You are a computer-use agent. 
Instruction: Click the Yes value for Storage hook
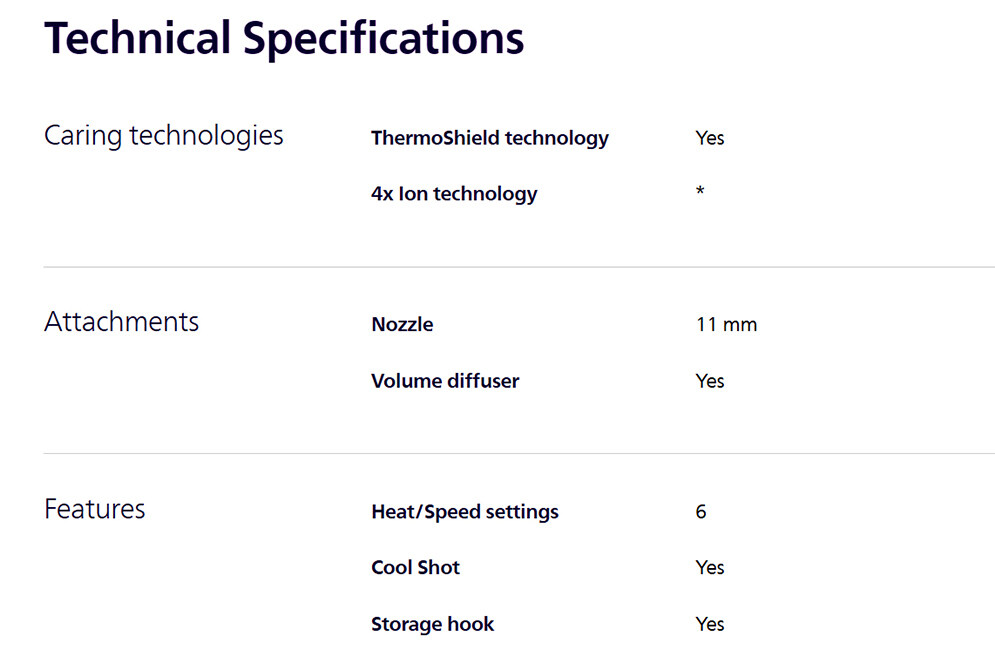point(710,625)
